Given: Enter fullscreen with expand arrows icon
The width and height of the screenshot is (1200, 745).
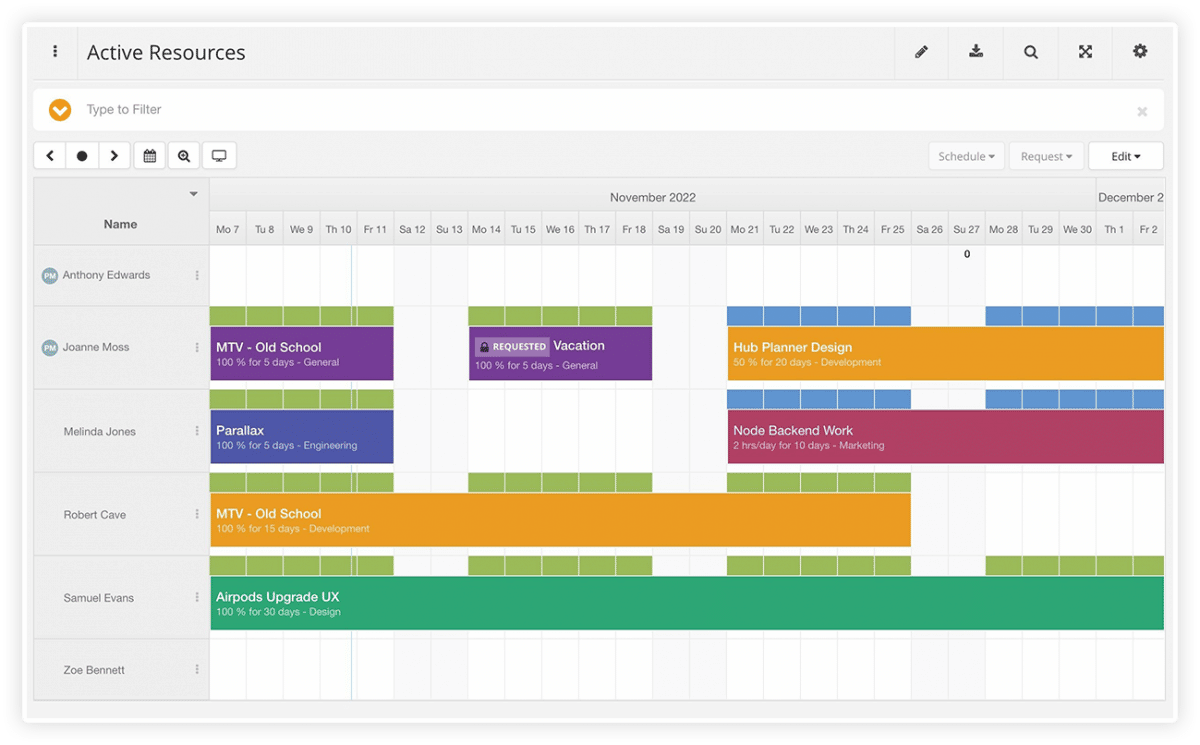Looking at the screenshot, I should tap(1085, 52).
